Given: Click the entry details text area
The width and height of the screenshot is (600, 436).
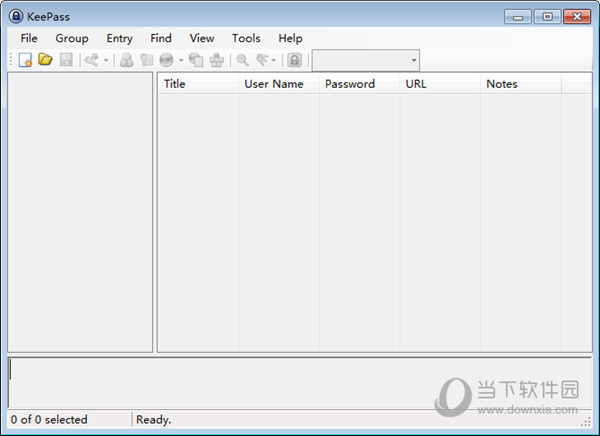Looking at the screenshot, I should click(300, 382).
